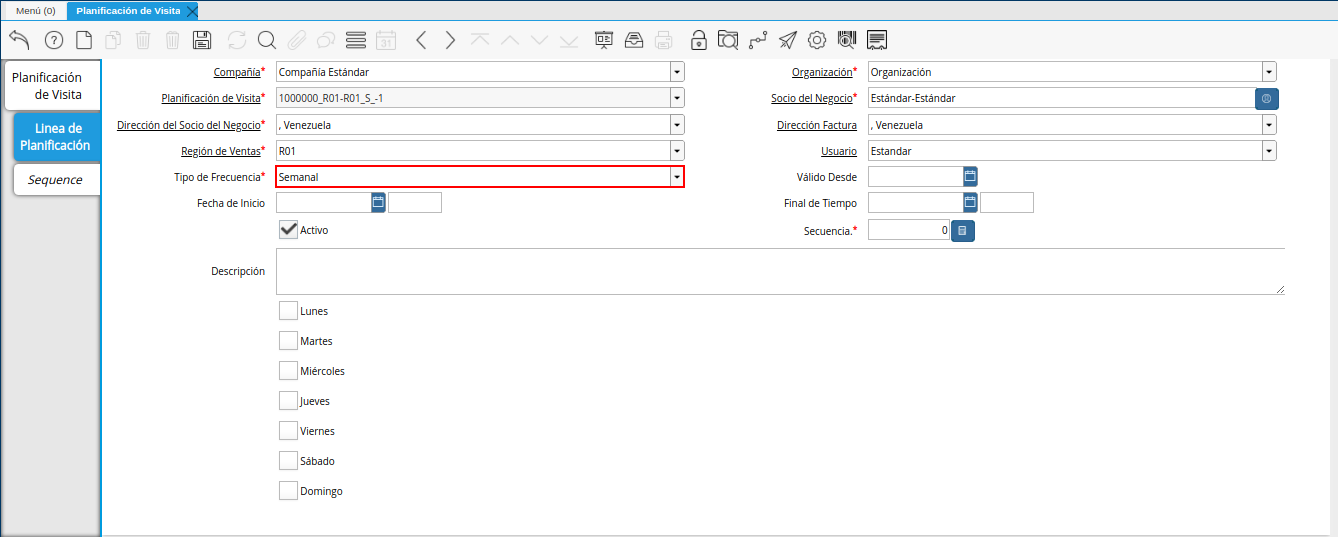Screen dimensions: 1338x537
Task: Expand the Planificación de Visita field dropdown arrow
Action: click(x=677, y=98)
